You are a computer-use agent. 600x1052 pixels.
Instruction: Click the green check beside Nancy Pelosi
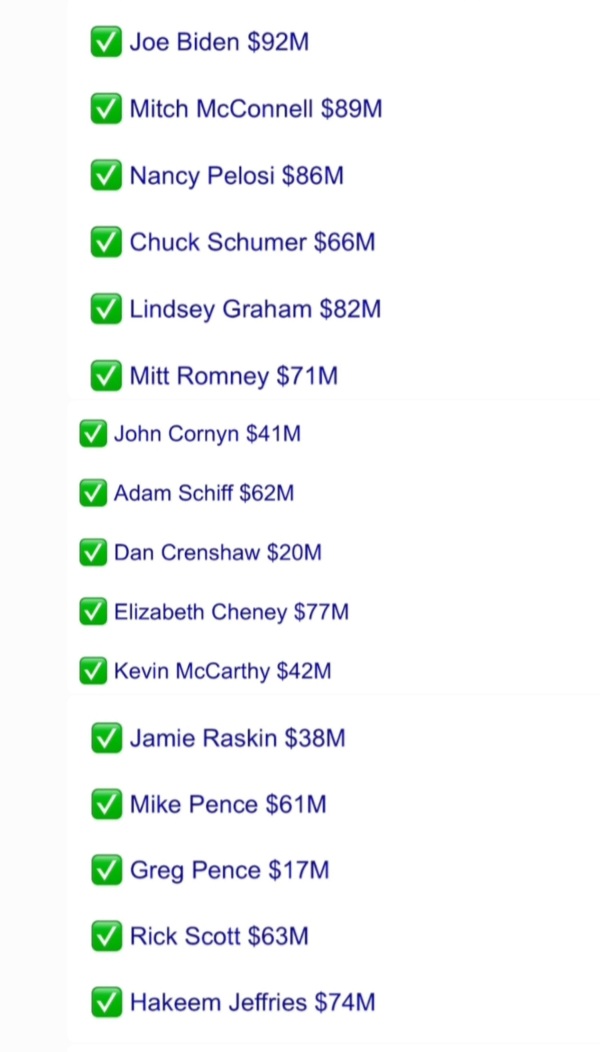click(106, 176)
